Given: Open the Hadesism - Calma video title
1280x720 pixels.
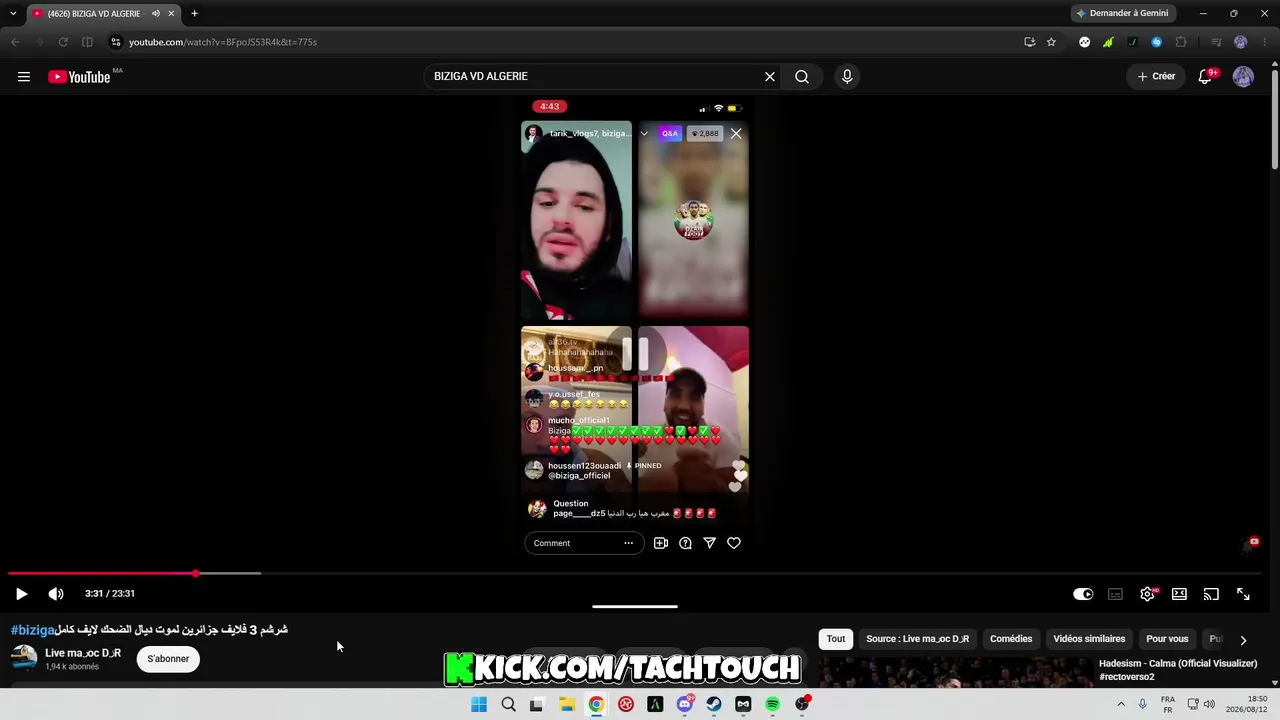Looking at the screenshot, I should [1178, 670].
